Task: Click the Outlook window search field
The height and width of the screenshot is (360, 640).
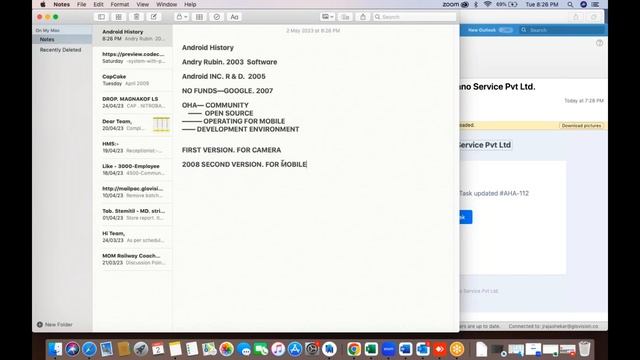Action: point(561,30)
